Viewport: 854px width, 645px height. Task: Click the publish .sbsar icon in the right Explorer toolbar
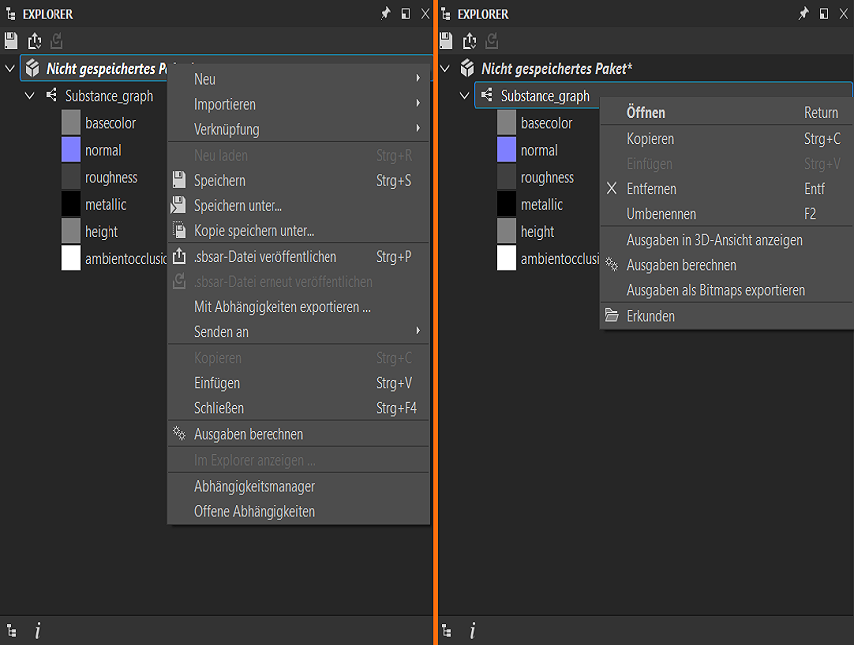click(468, 41)
